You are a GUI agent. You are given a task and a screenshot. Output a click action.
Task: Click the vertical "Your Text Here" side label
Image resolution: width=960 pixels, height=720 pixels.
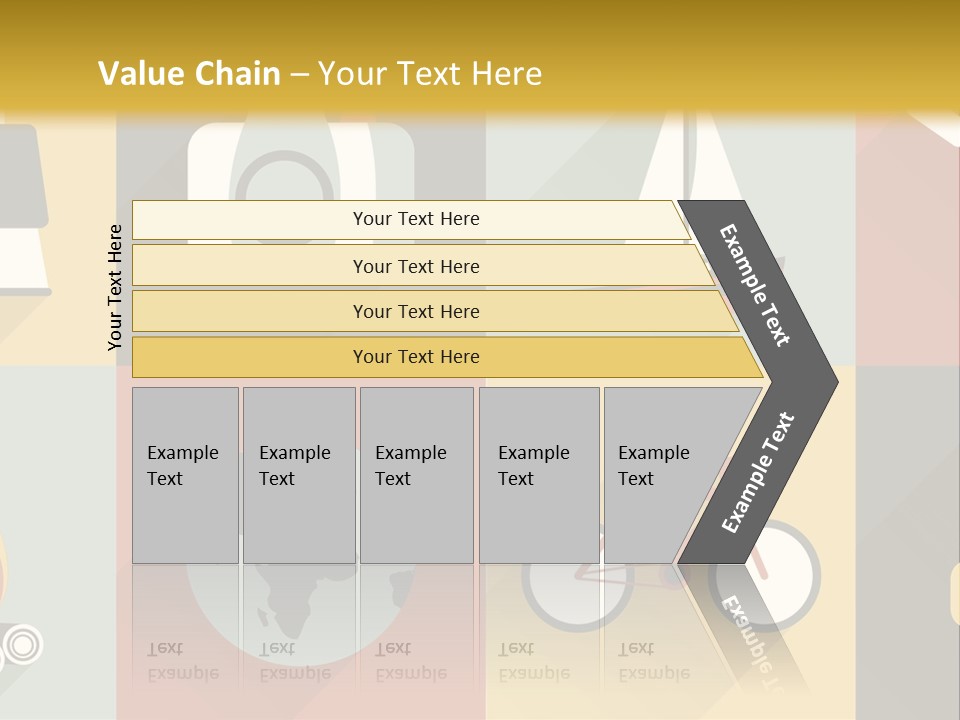[x=115, y=287]
